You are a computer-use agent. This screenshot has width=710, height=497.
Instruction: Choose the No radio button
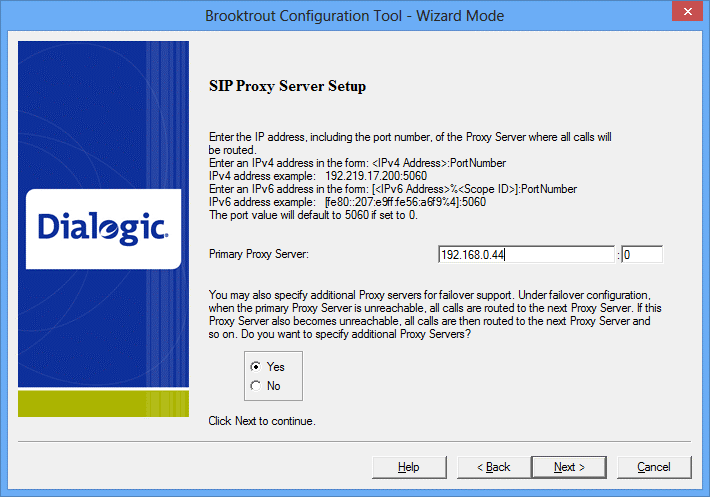256,385
